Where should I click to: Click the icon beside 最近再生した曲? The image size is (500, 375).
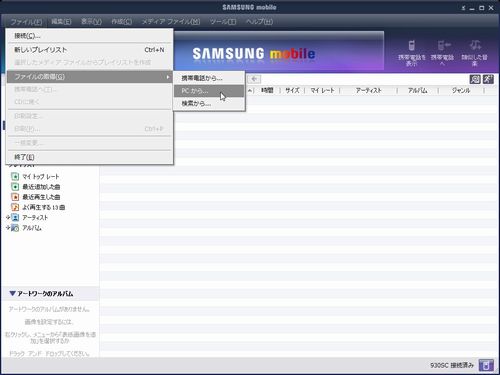pos(15,197)
